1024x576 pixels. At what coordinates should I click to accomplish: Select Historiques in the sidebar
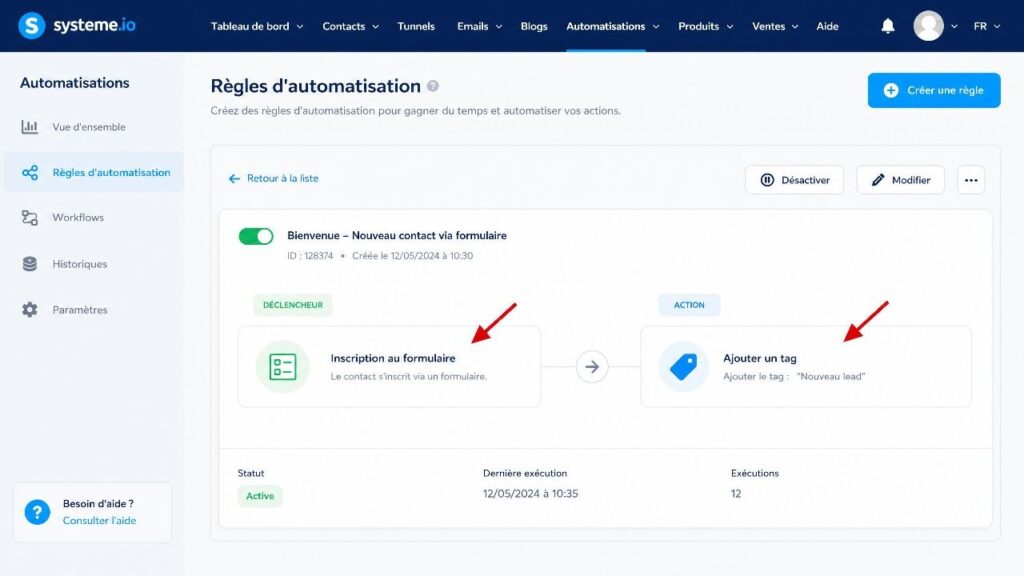tap(80, 264)
